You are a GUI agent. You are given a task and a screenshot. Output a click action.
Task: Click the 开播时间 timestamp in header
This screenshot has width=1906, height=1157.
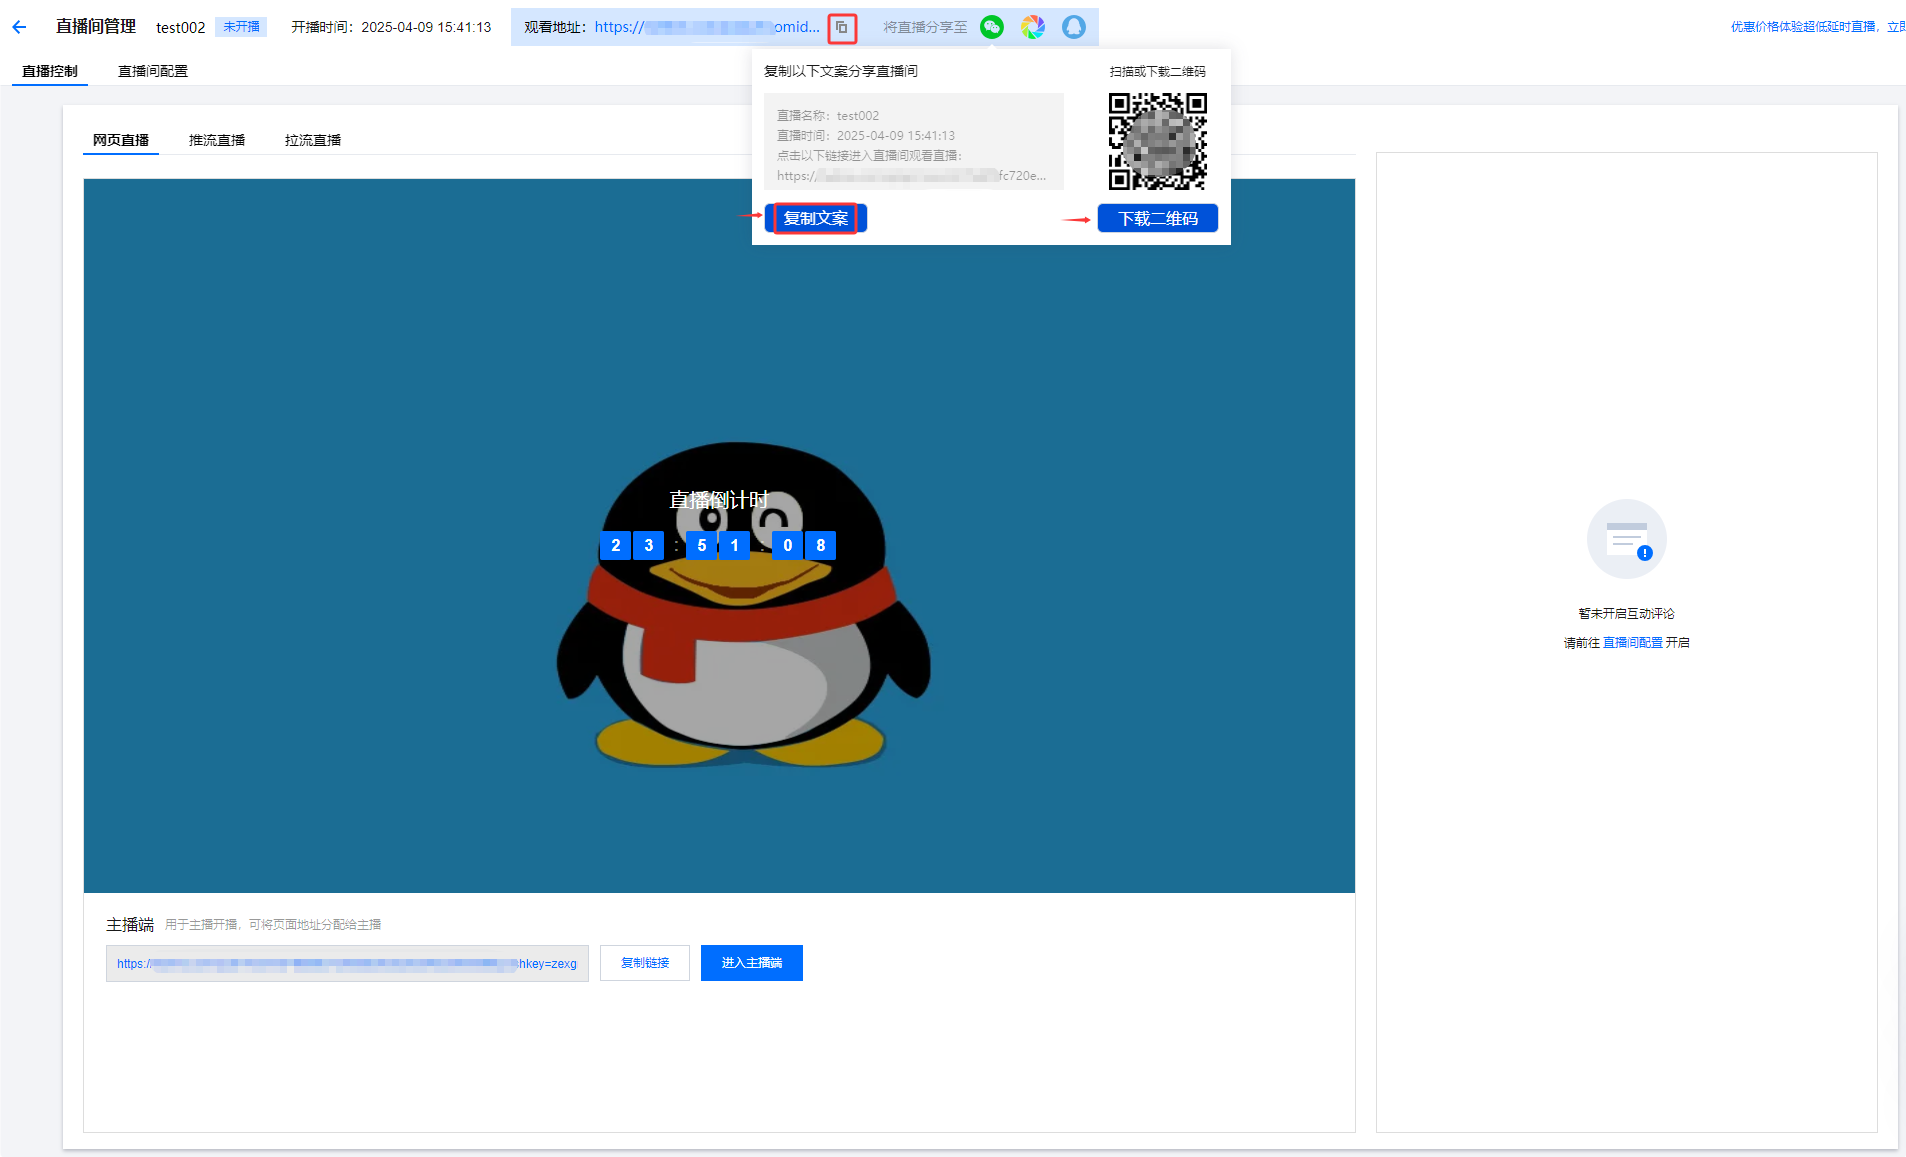(391, 27)
